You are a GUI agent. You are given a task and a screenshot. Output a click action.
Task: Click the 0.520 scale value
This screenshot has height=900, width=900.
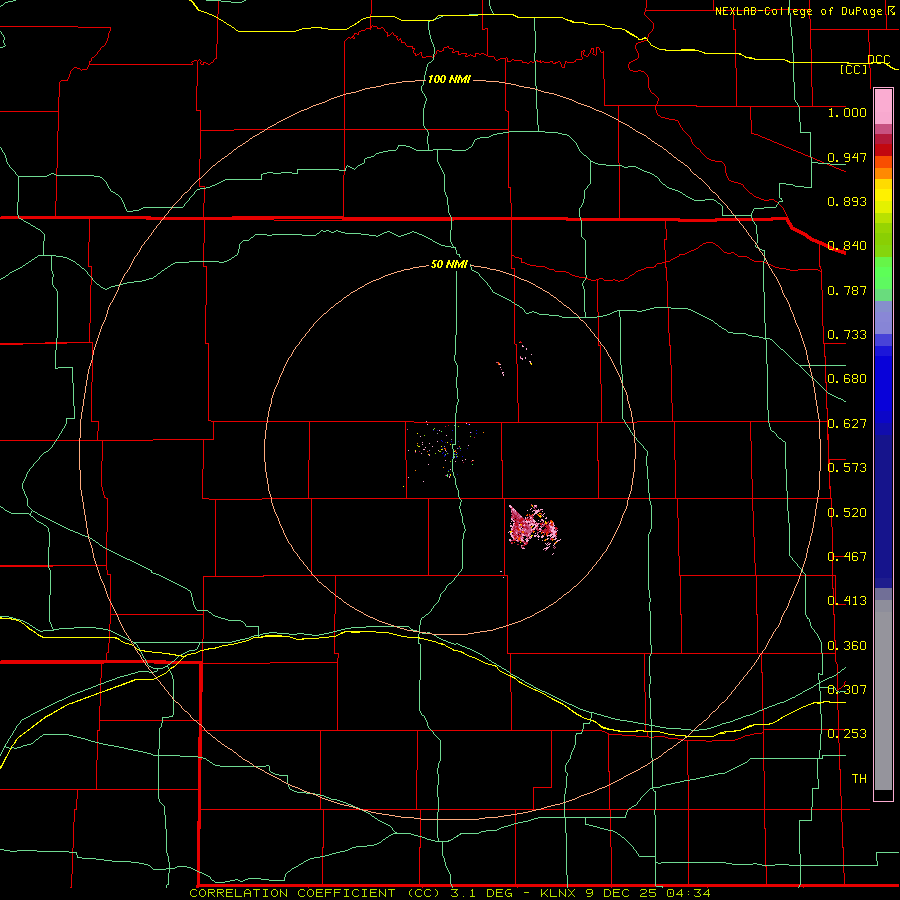[x=847, y=513]
